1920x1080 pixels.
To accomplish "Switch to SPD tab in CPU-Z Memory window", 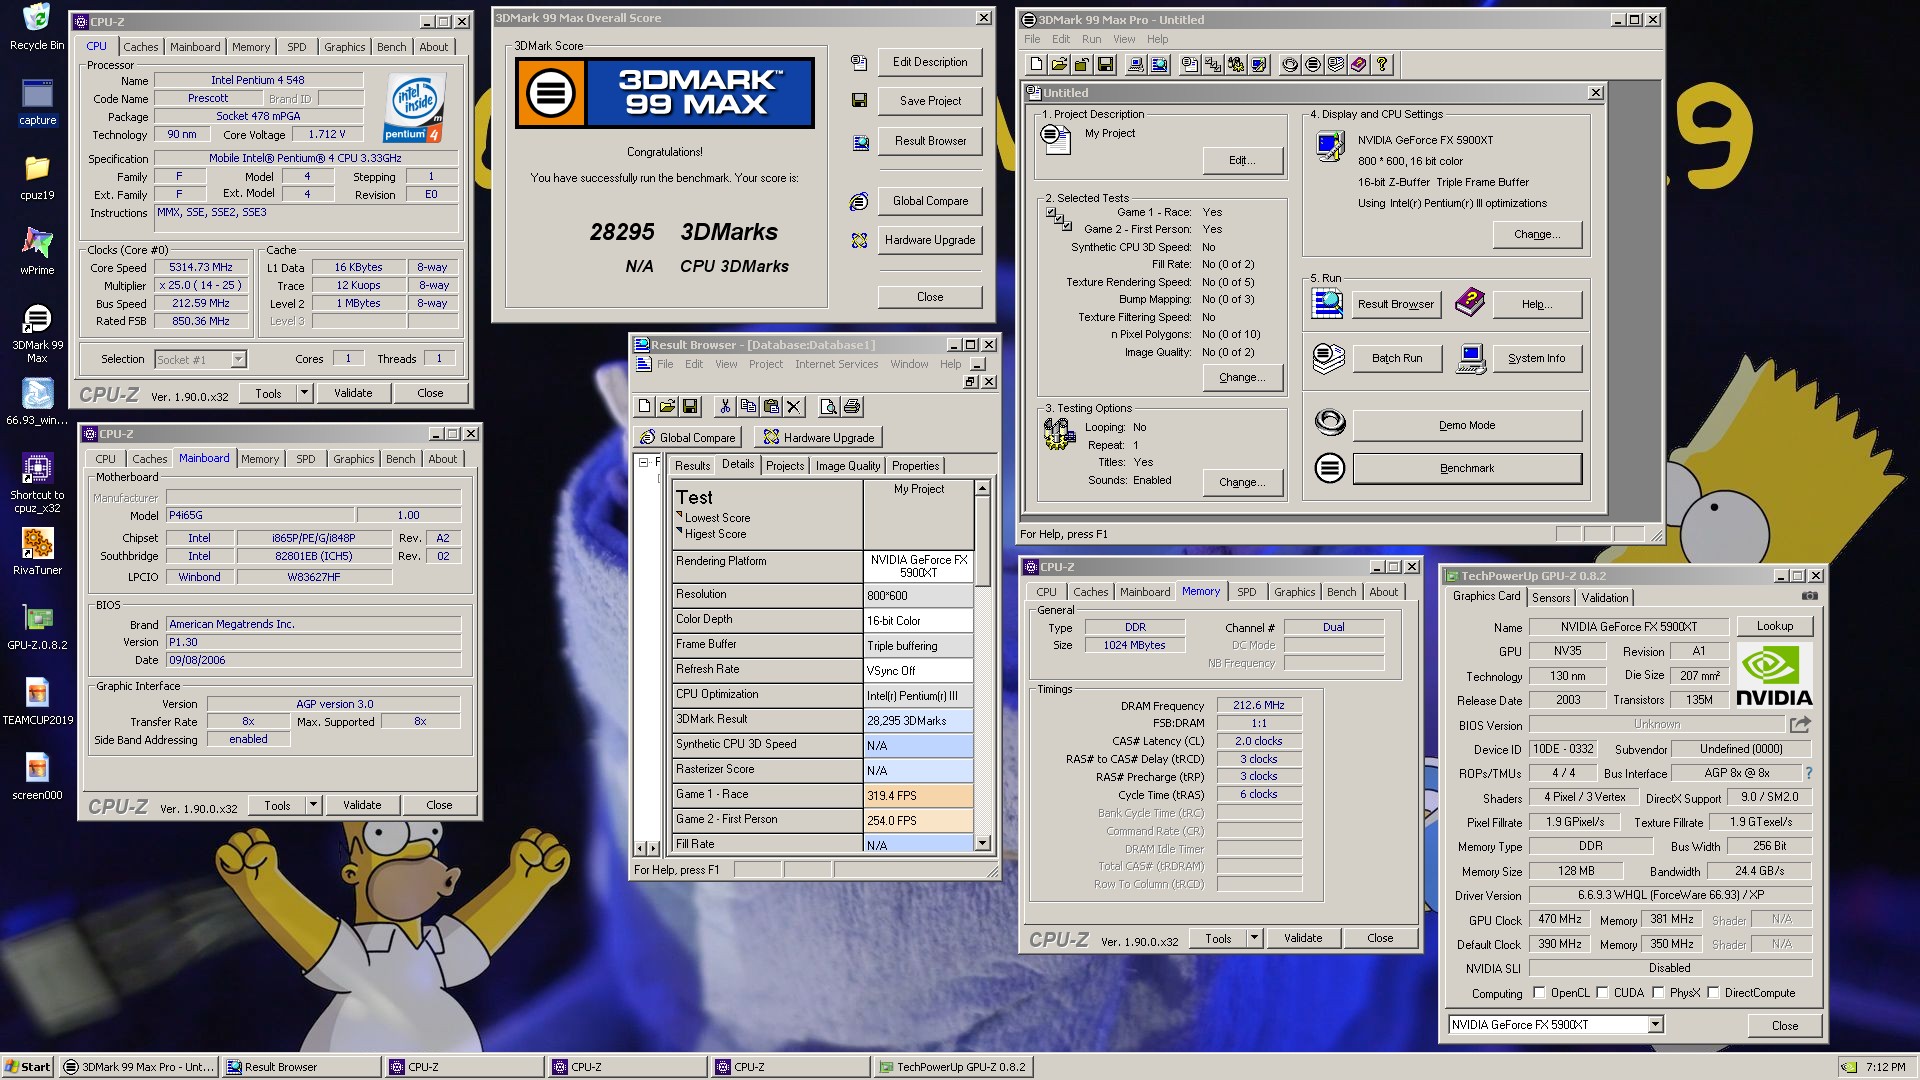I will pyautogui.click(x=1246, y=592).
